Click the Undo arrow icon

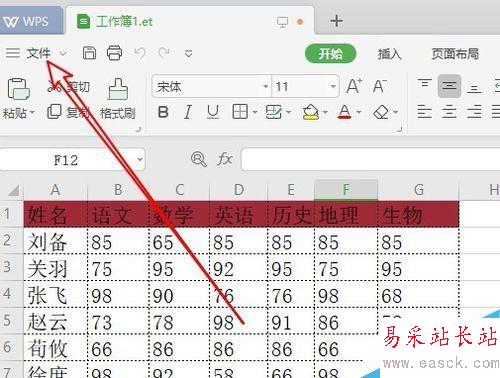click(x=140, y=53)
